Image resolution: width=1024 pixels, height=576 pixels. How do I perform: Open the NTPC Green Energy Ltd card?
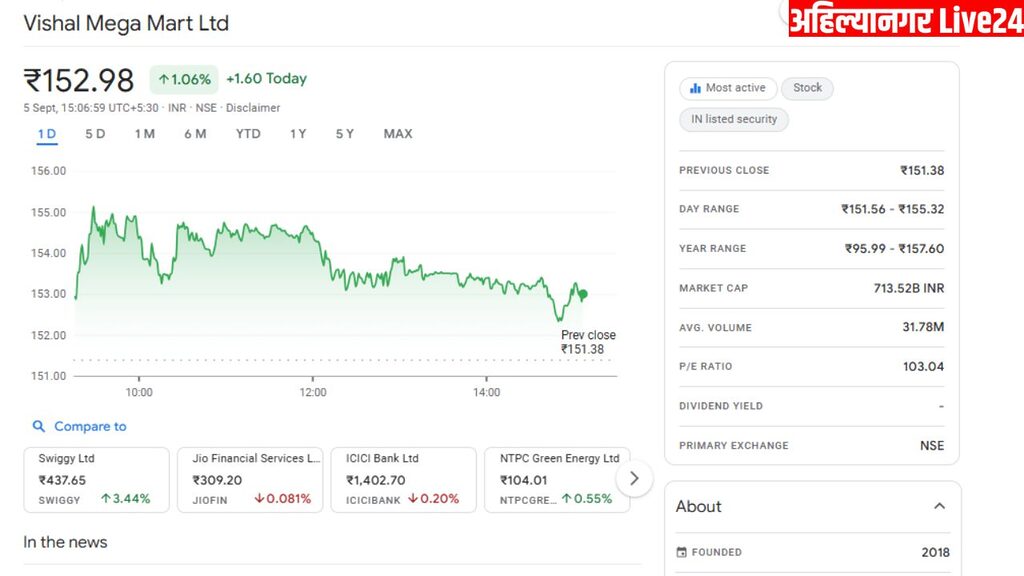(557, 479)
